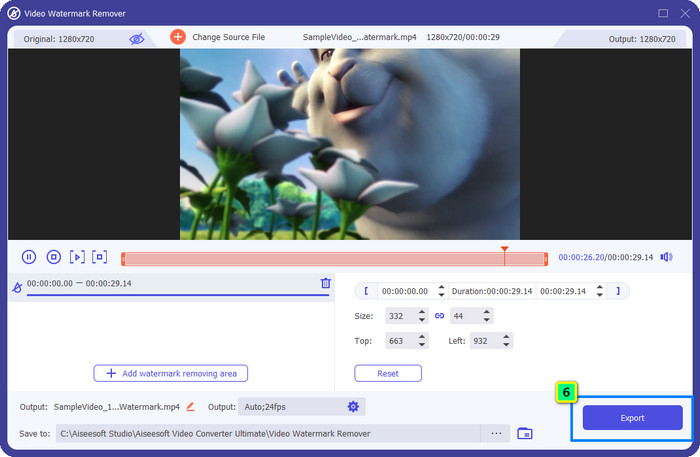Decrease Size width value 332

click(422, 320)
